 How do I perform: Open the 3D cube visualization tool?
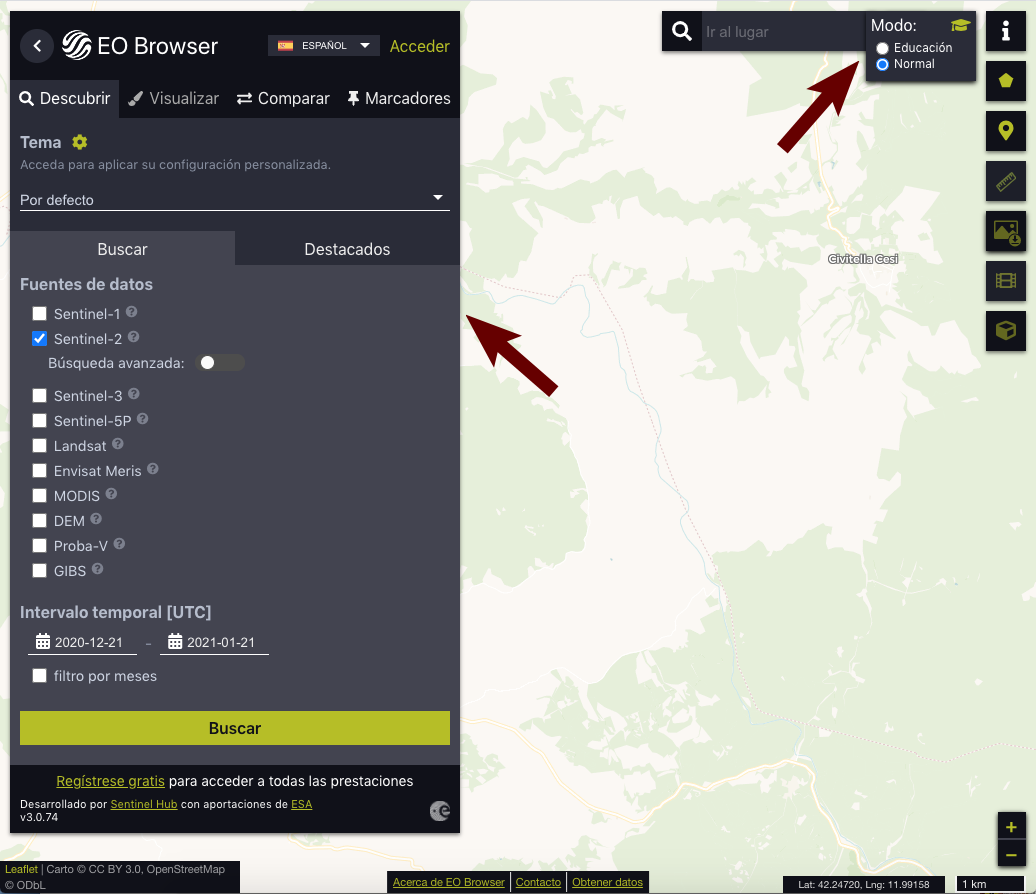click(x=1005, y=330)
